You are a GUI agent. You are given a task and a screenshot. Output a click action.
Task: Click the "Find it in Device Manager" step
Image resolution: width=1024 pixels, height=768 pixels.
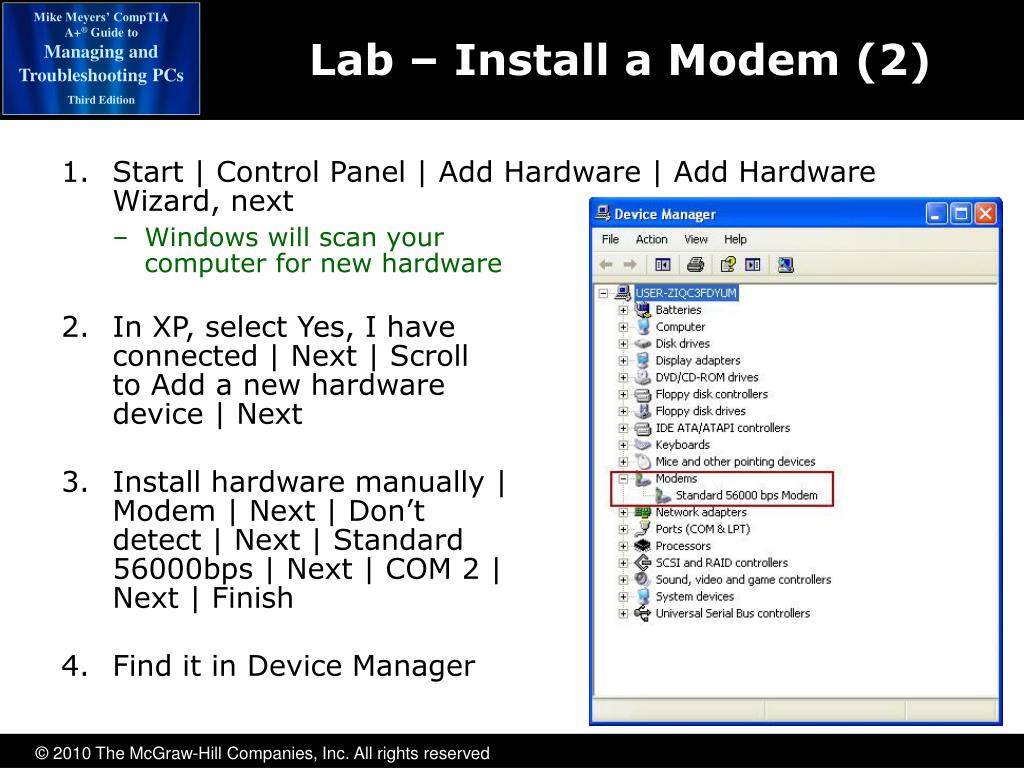[294, 665]
